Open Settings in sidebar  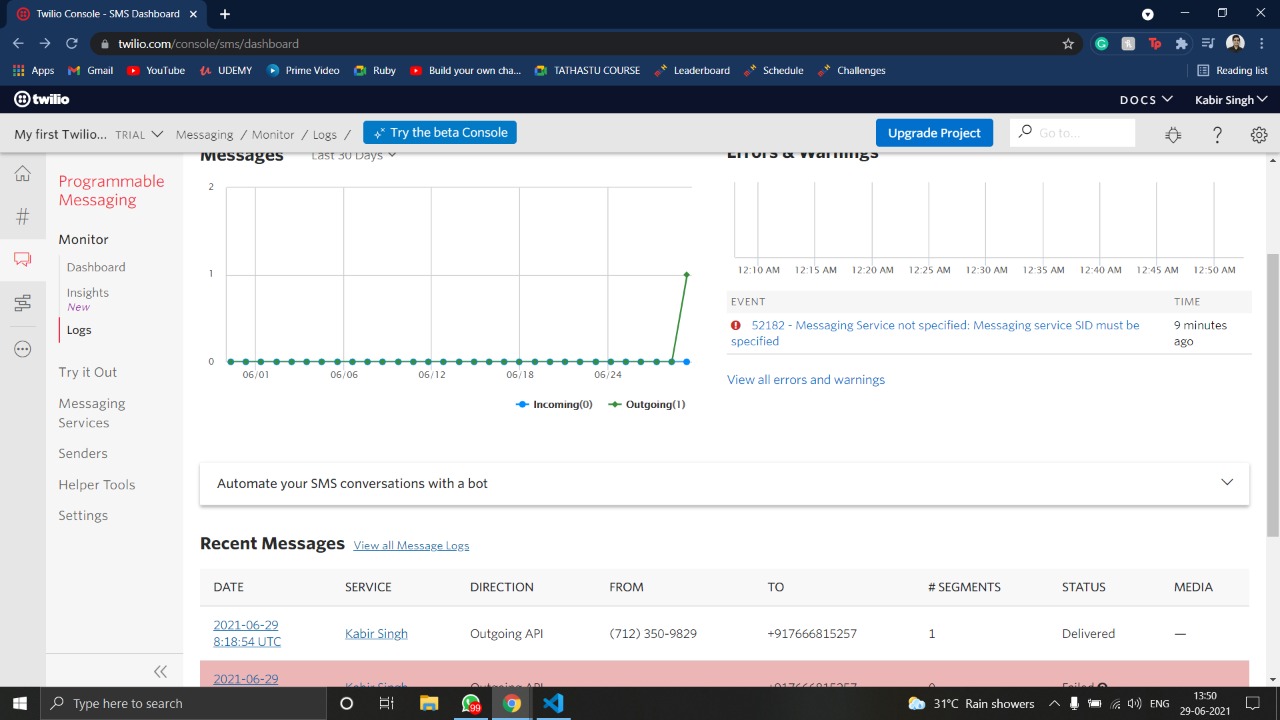83,515
